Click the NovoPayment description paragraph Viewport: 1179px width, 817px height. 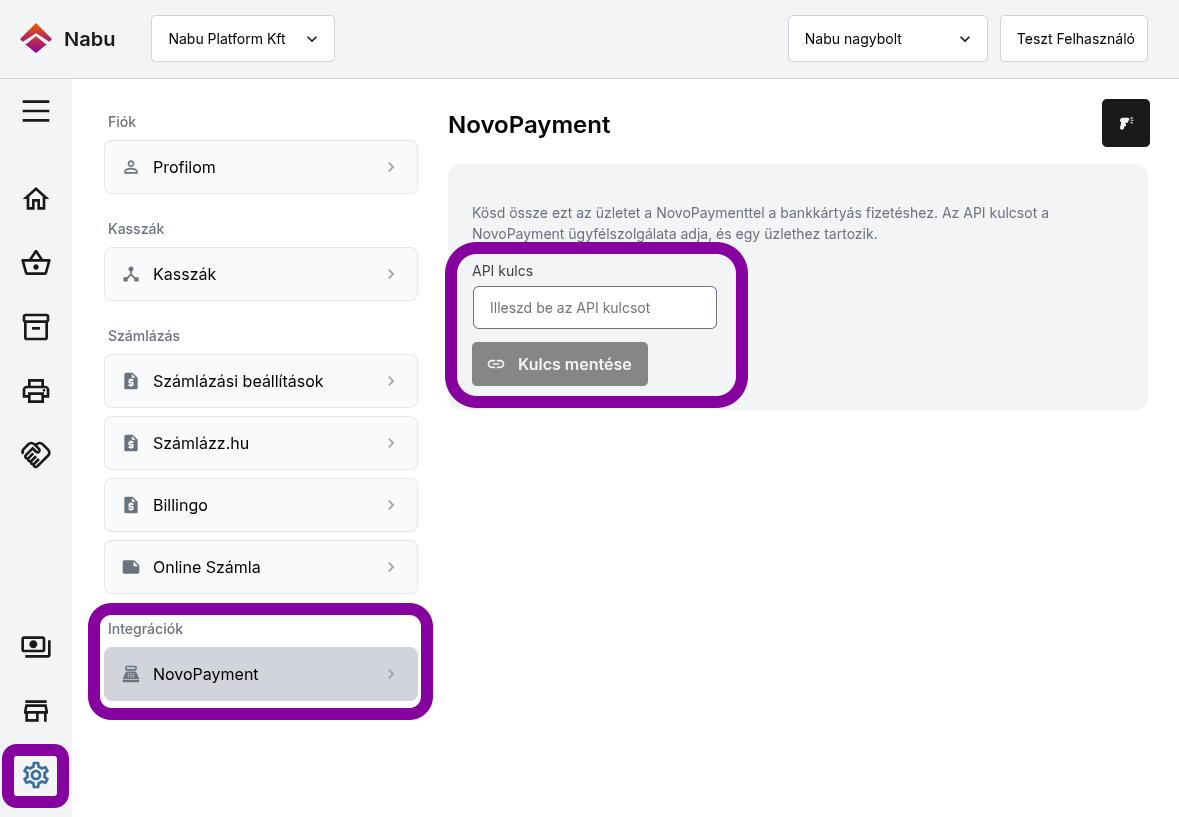pos(760,223)
